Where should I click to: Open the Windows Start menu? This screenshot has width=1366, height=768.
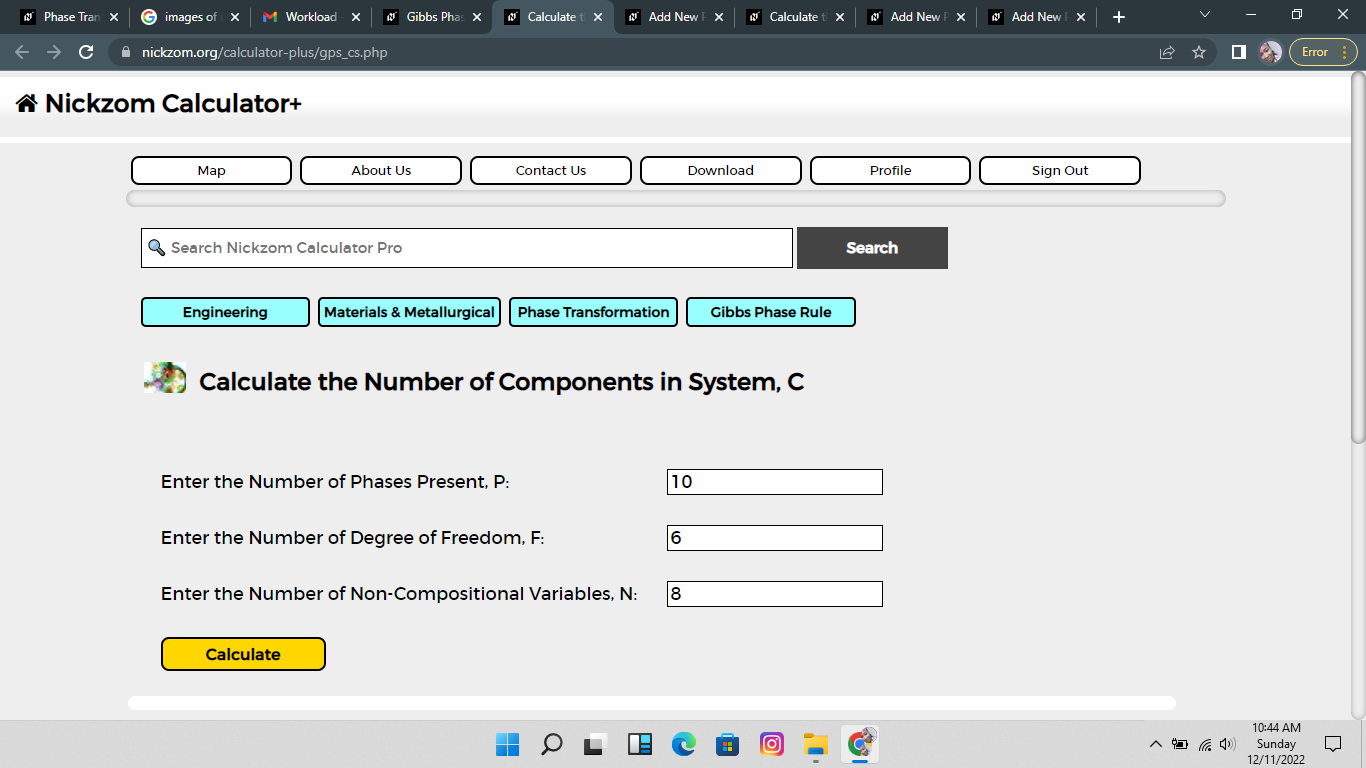click(508, 744)
